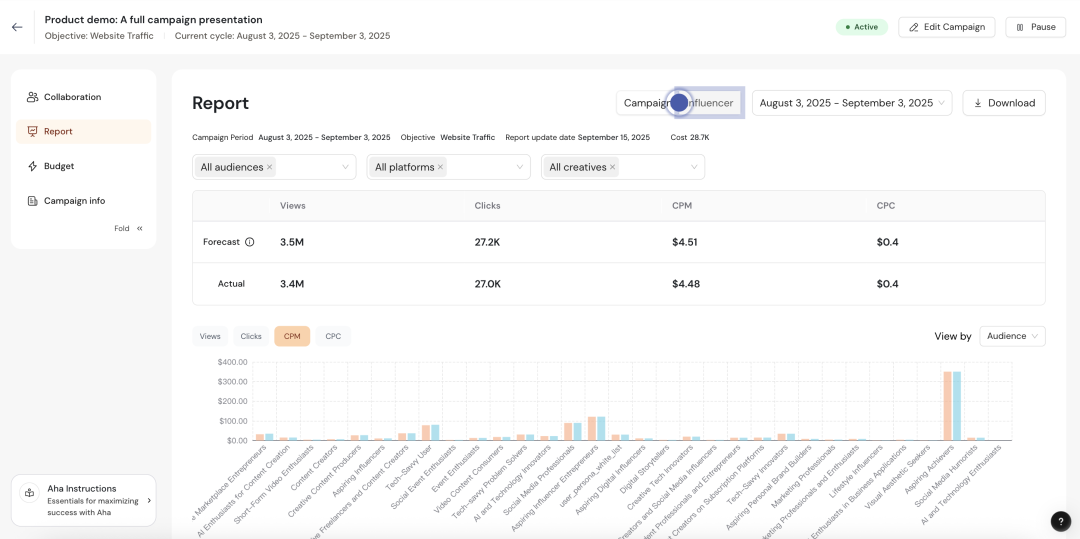Image resolution: width=1080 pixels, height=539 pixels.
Task: Open the date range picker dropdown
Action: pos(852,103)
